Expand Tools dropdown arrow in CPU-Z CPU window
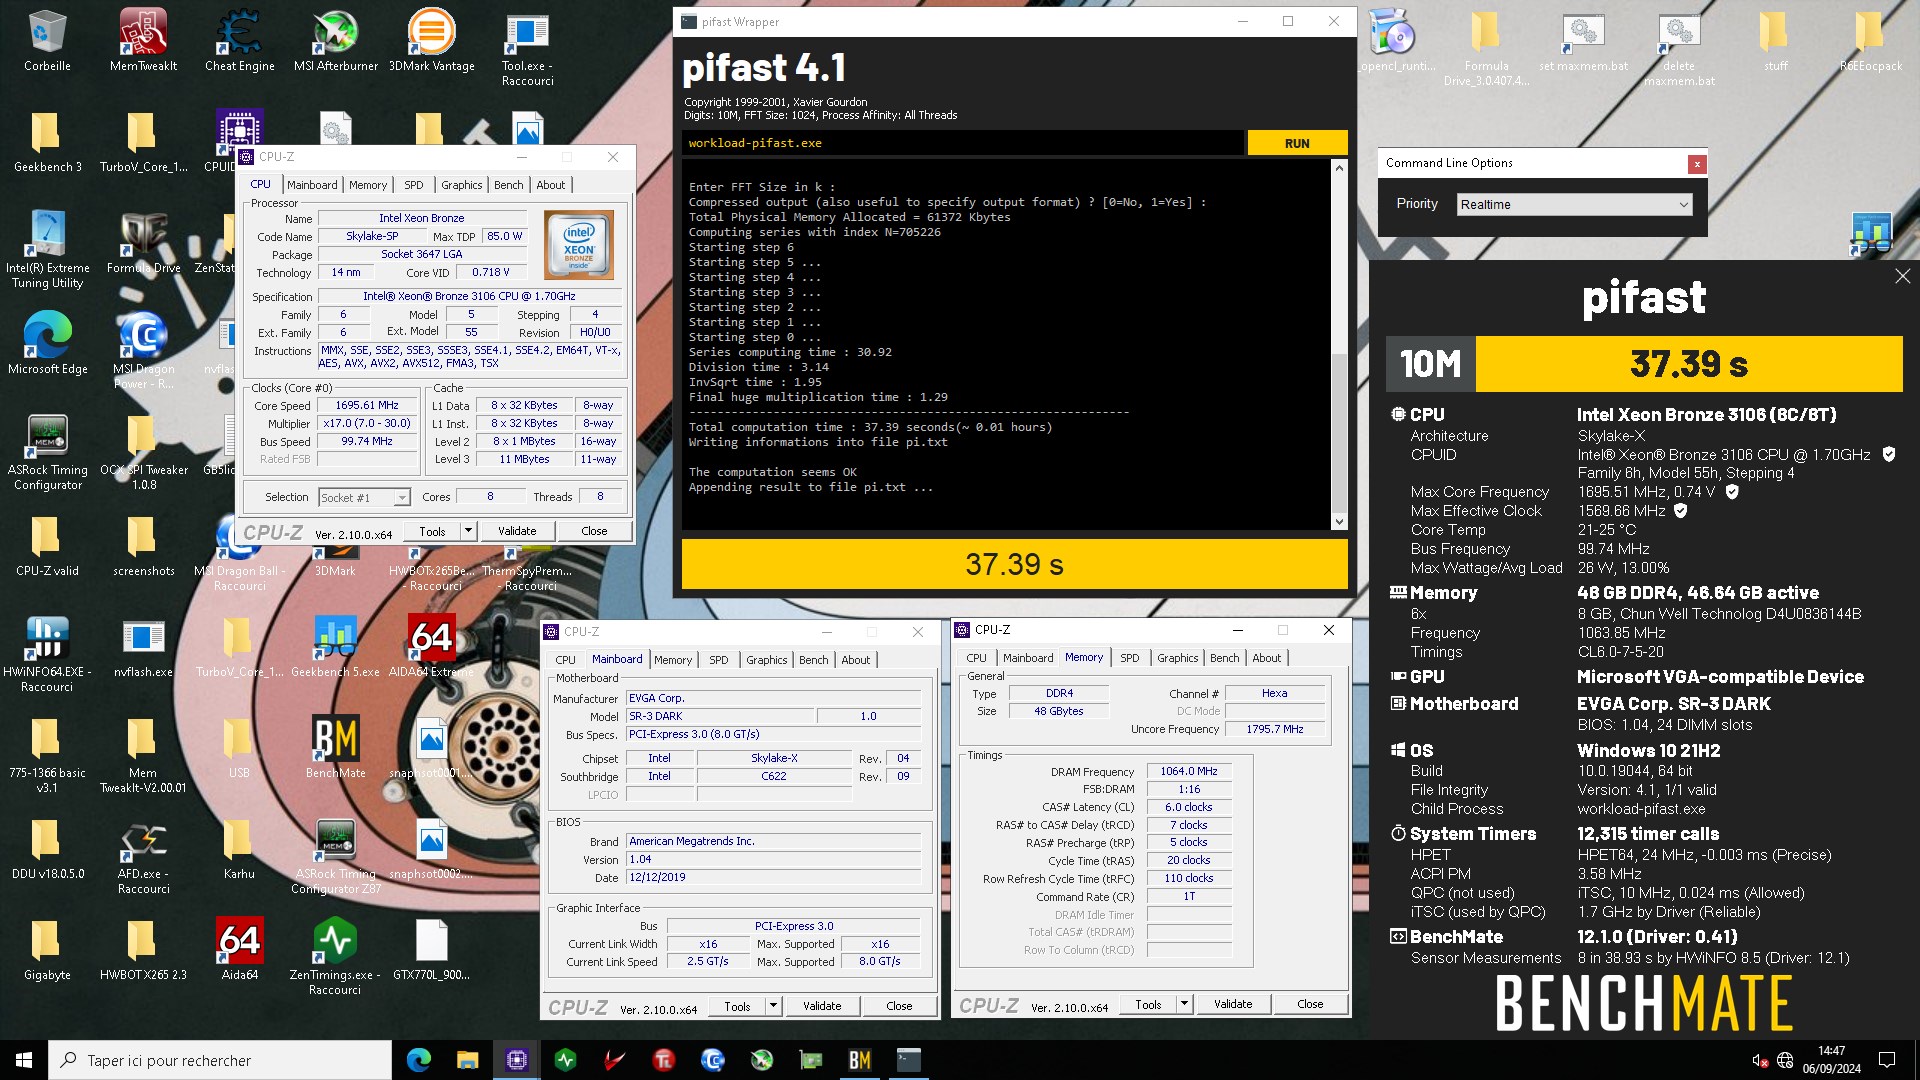Viewport: 1920px width, 1080px height. pos(467,531)
